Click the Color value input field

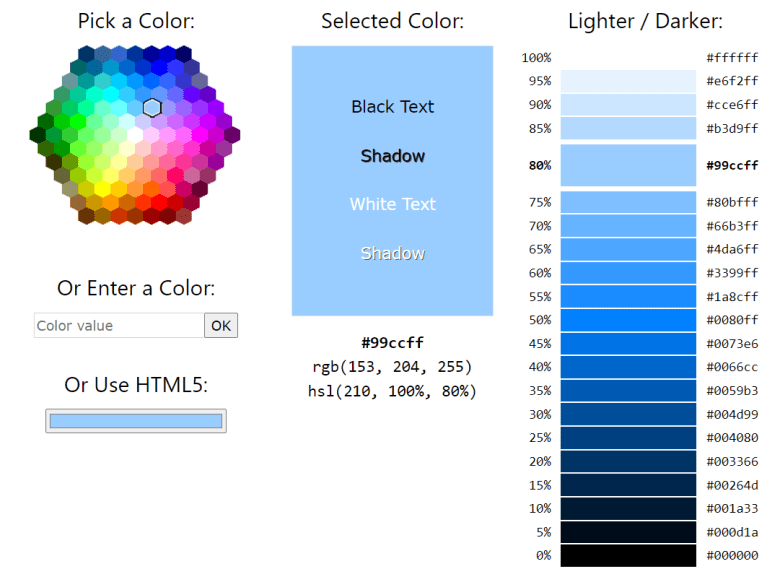point(119,325)
